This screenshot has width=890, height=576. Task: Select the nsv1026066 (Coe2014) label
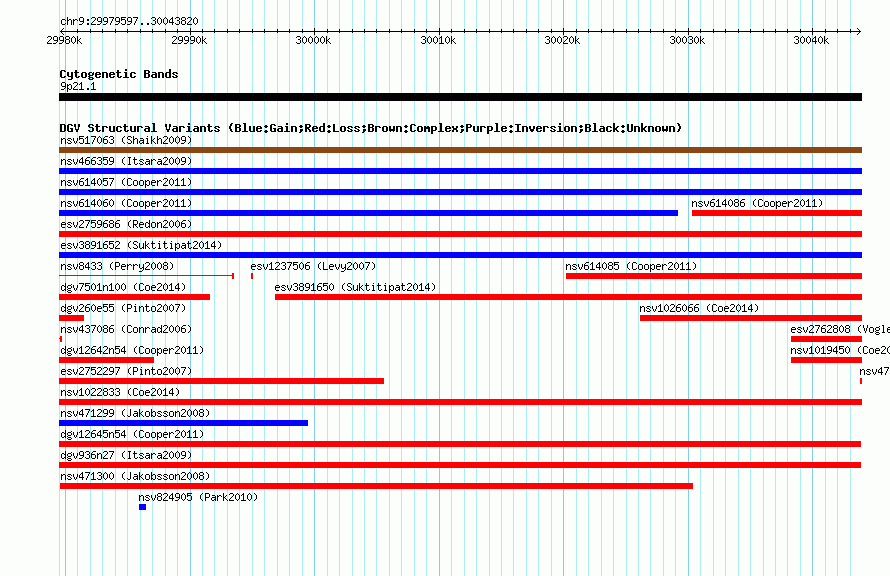[x=699, y=308]
